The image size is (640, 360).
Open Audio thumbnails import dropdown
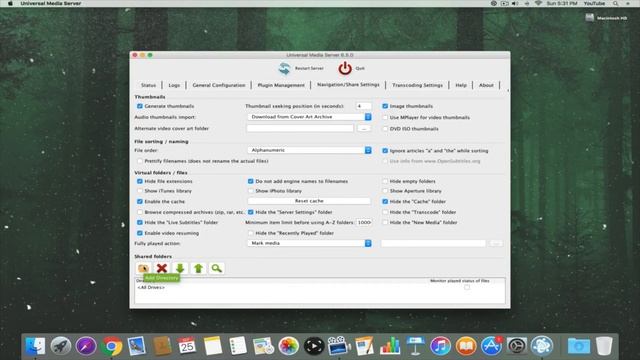point(309,117)
